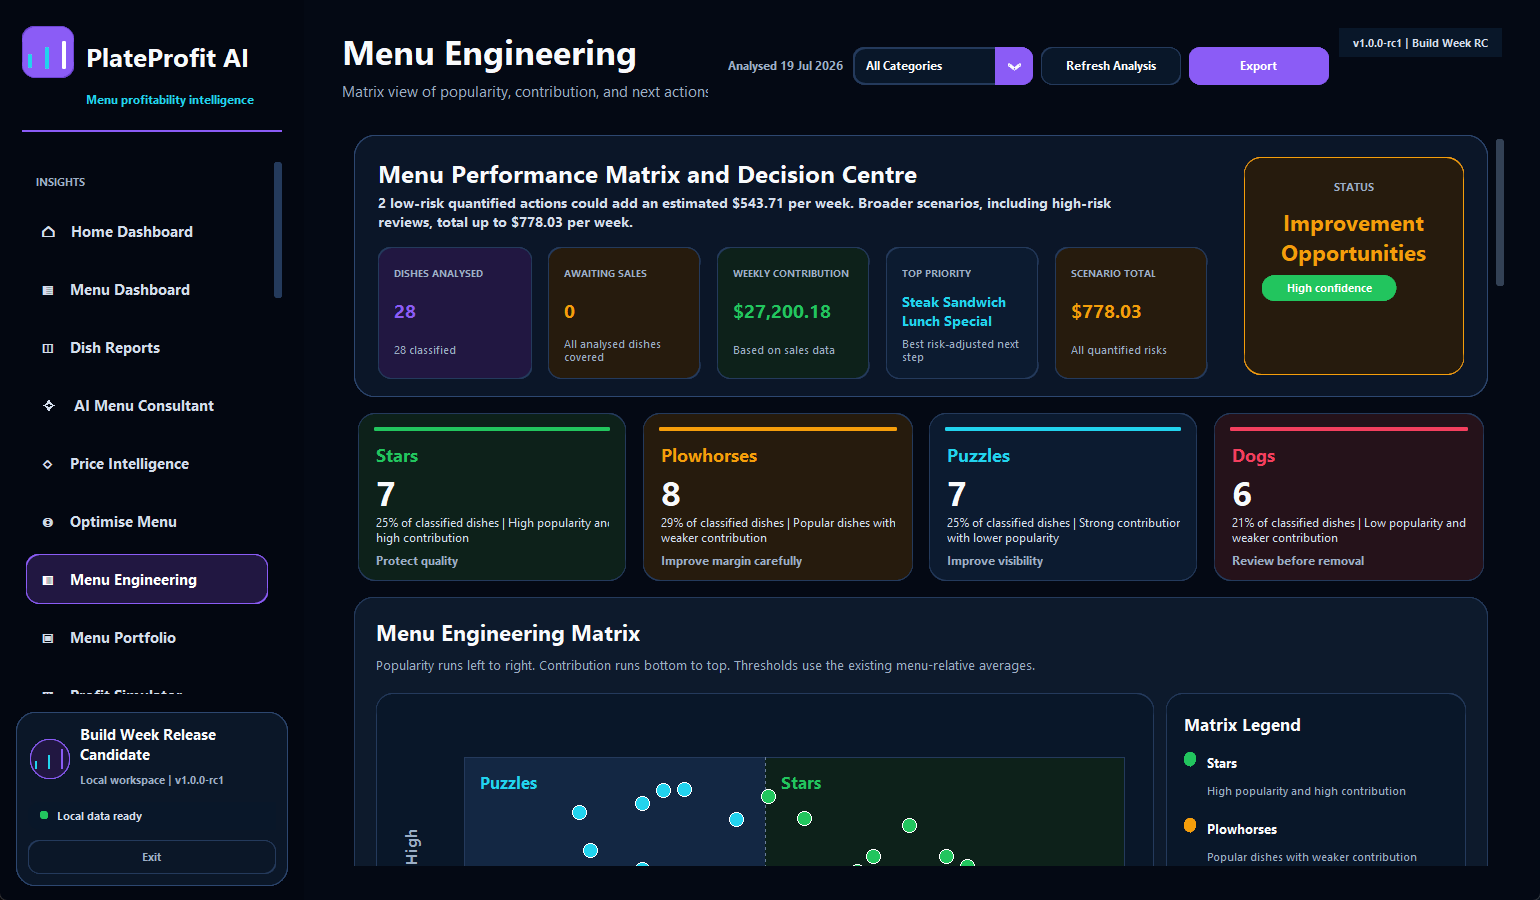Navigate to Price Intelligence
The image size is (1540, 900).
point(147,464)
